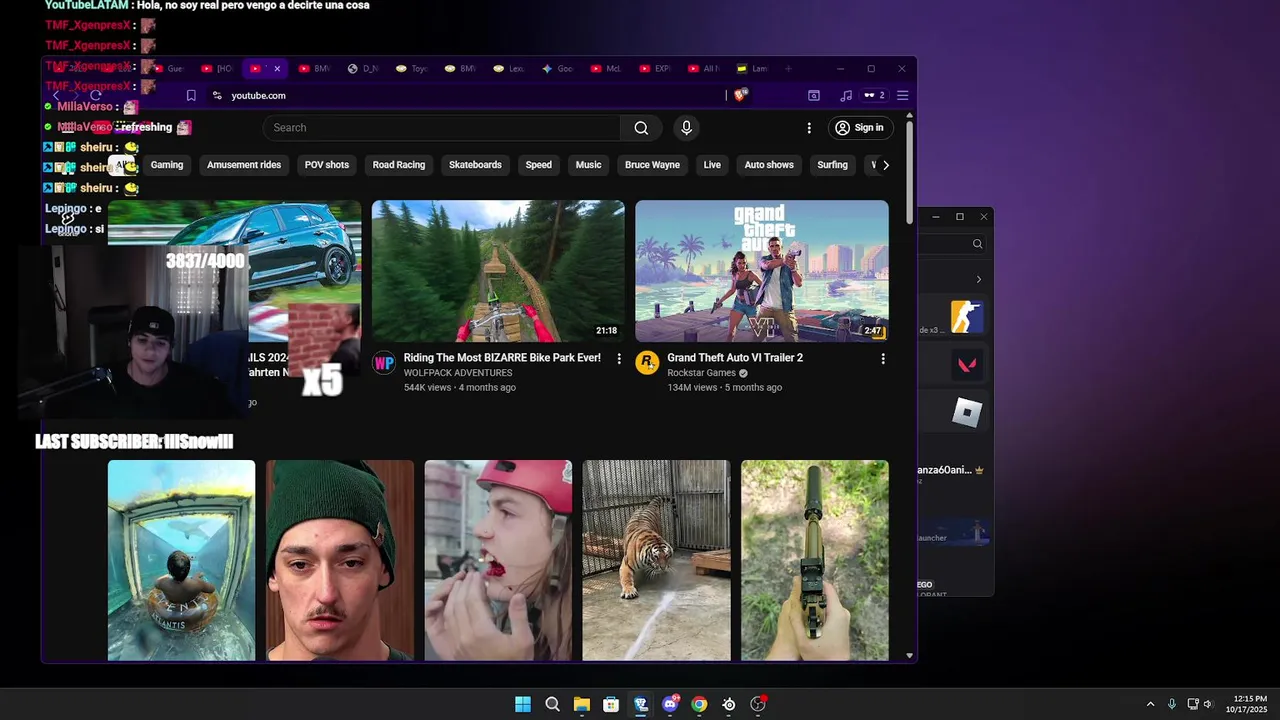Open Windows taskbar search
The width and height of the screenshot is (1280, 720).
[552, 704]
